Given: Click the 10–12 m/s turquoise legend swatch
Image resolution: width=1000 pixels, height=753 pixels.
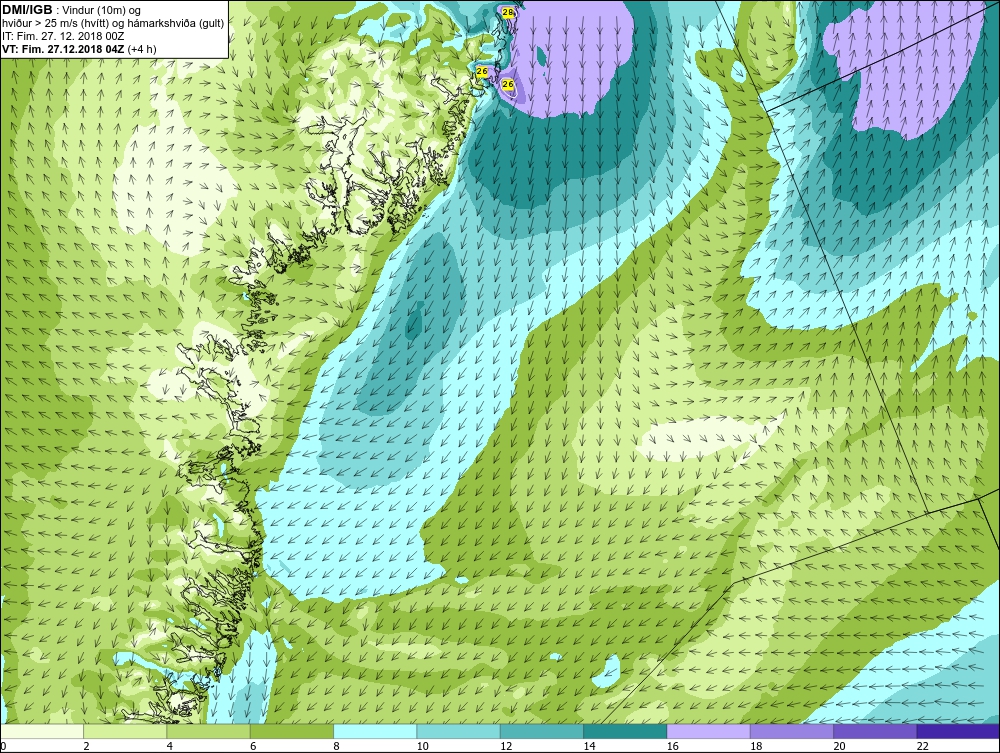Looking at the screenshot, I should (459, 731).
